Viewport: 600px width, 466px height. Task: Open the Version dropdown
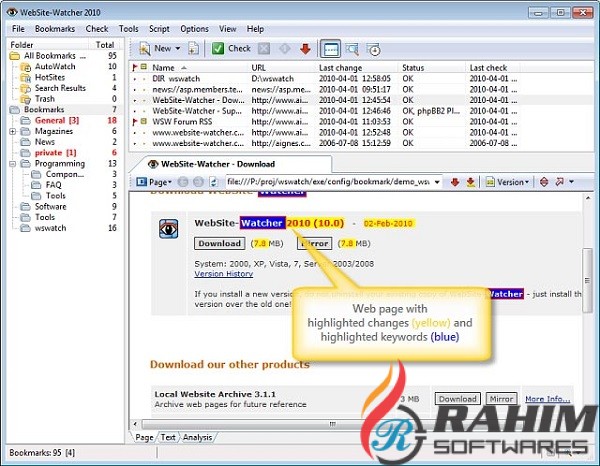click(x=507, y=182)
